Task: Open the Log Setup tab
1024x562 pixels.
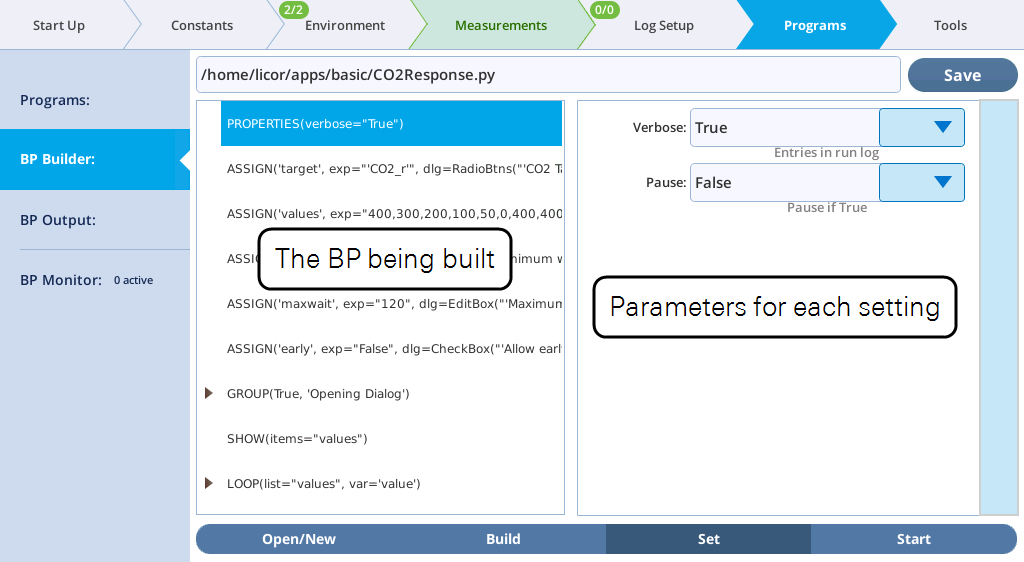Action: click(663, 25)
